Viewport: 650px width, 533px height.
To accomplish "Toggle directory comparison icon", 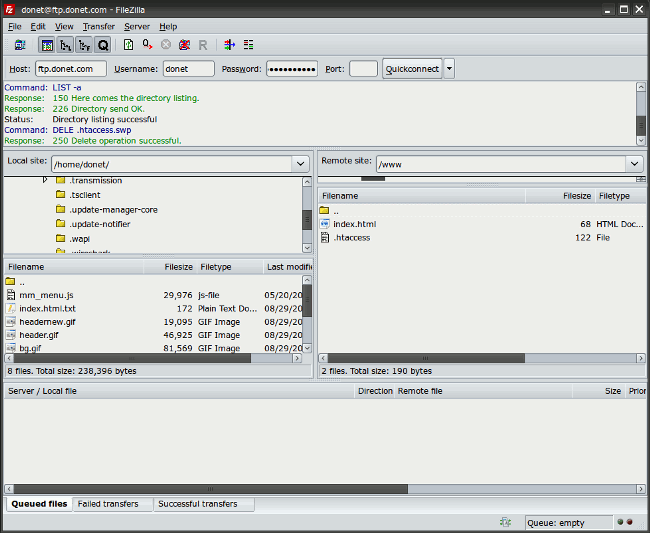I will tap(248, 45).
